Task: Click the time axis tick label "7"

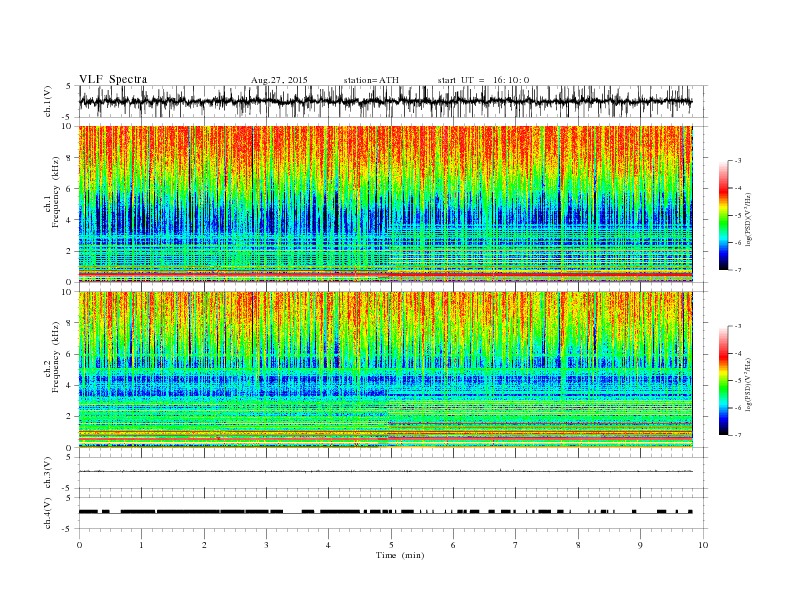Action: point(515,545)
